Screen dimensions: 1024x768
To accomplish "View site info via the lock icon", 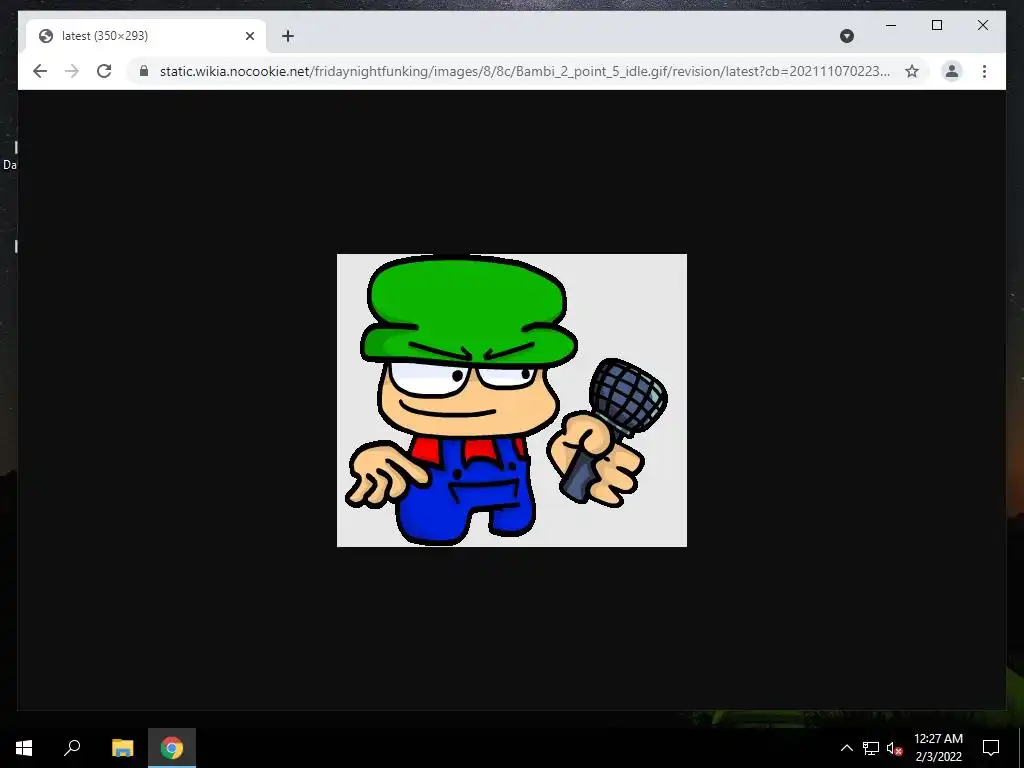I will point(144,71).
